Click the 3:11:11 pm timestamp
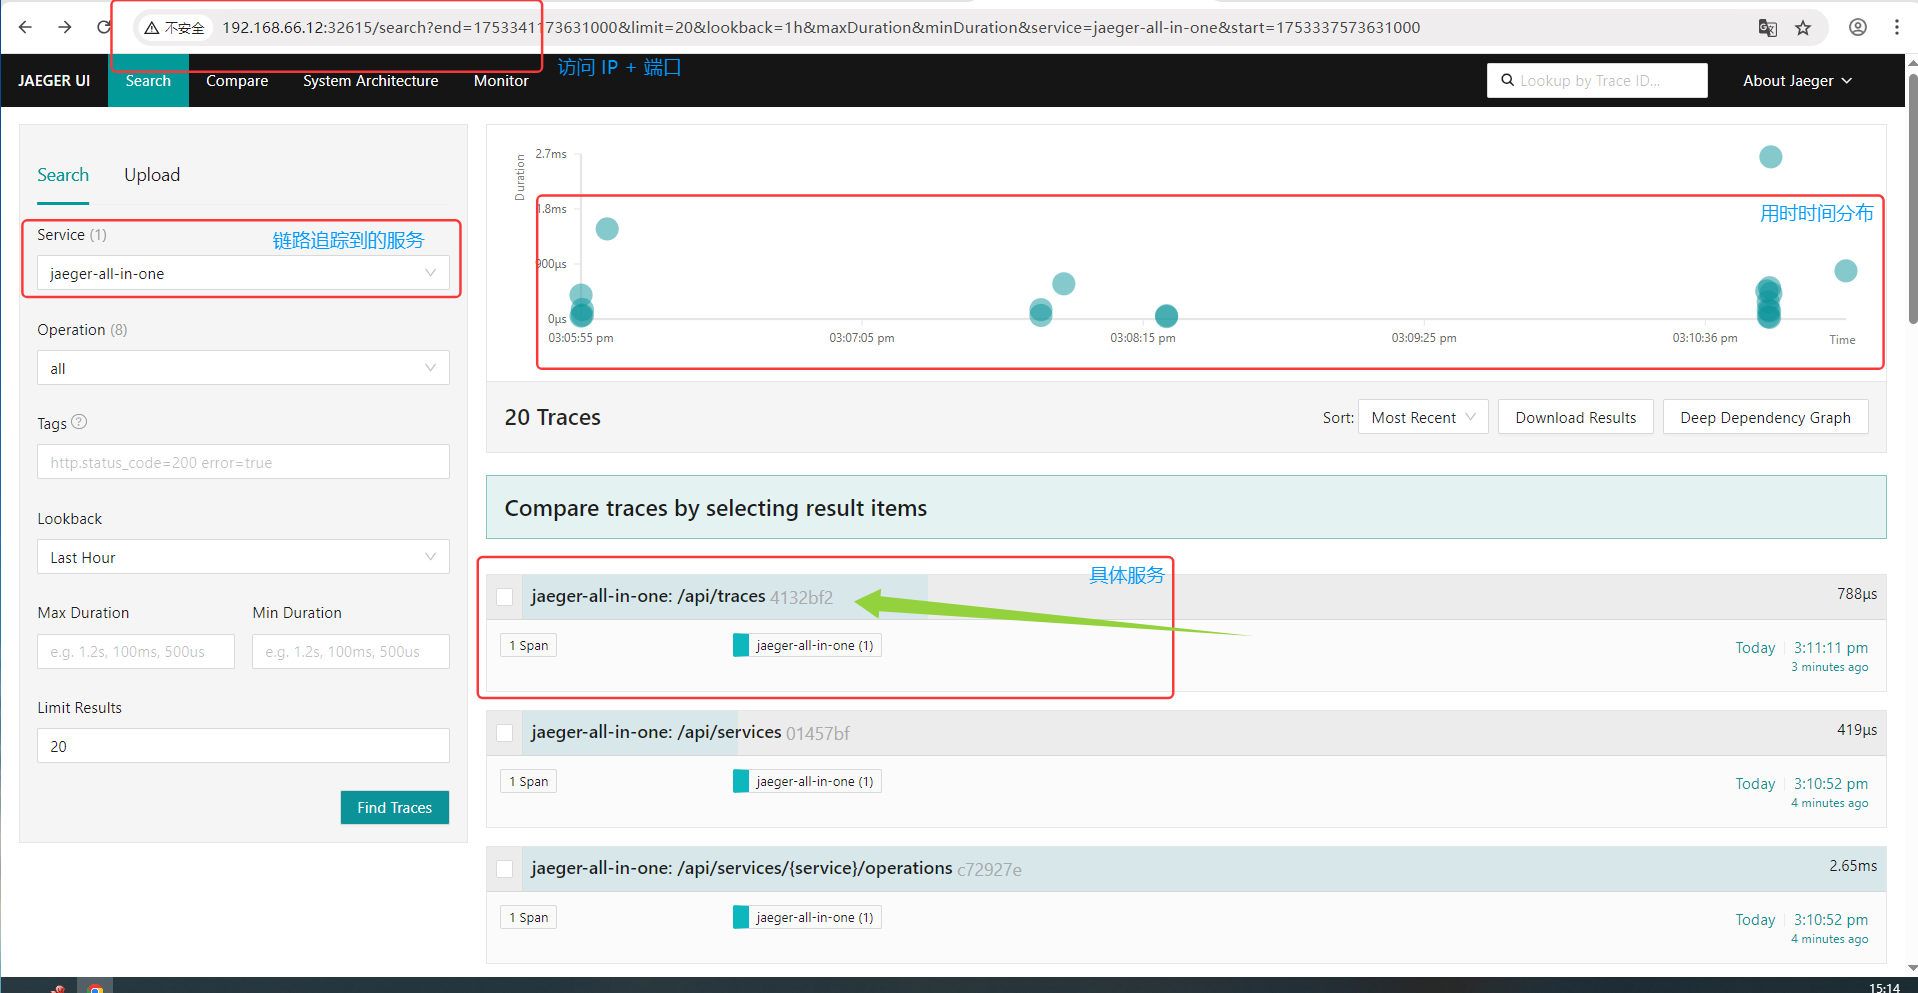Screen dimensions: 1918x993 point(1830,647)
